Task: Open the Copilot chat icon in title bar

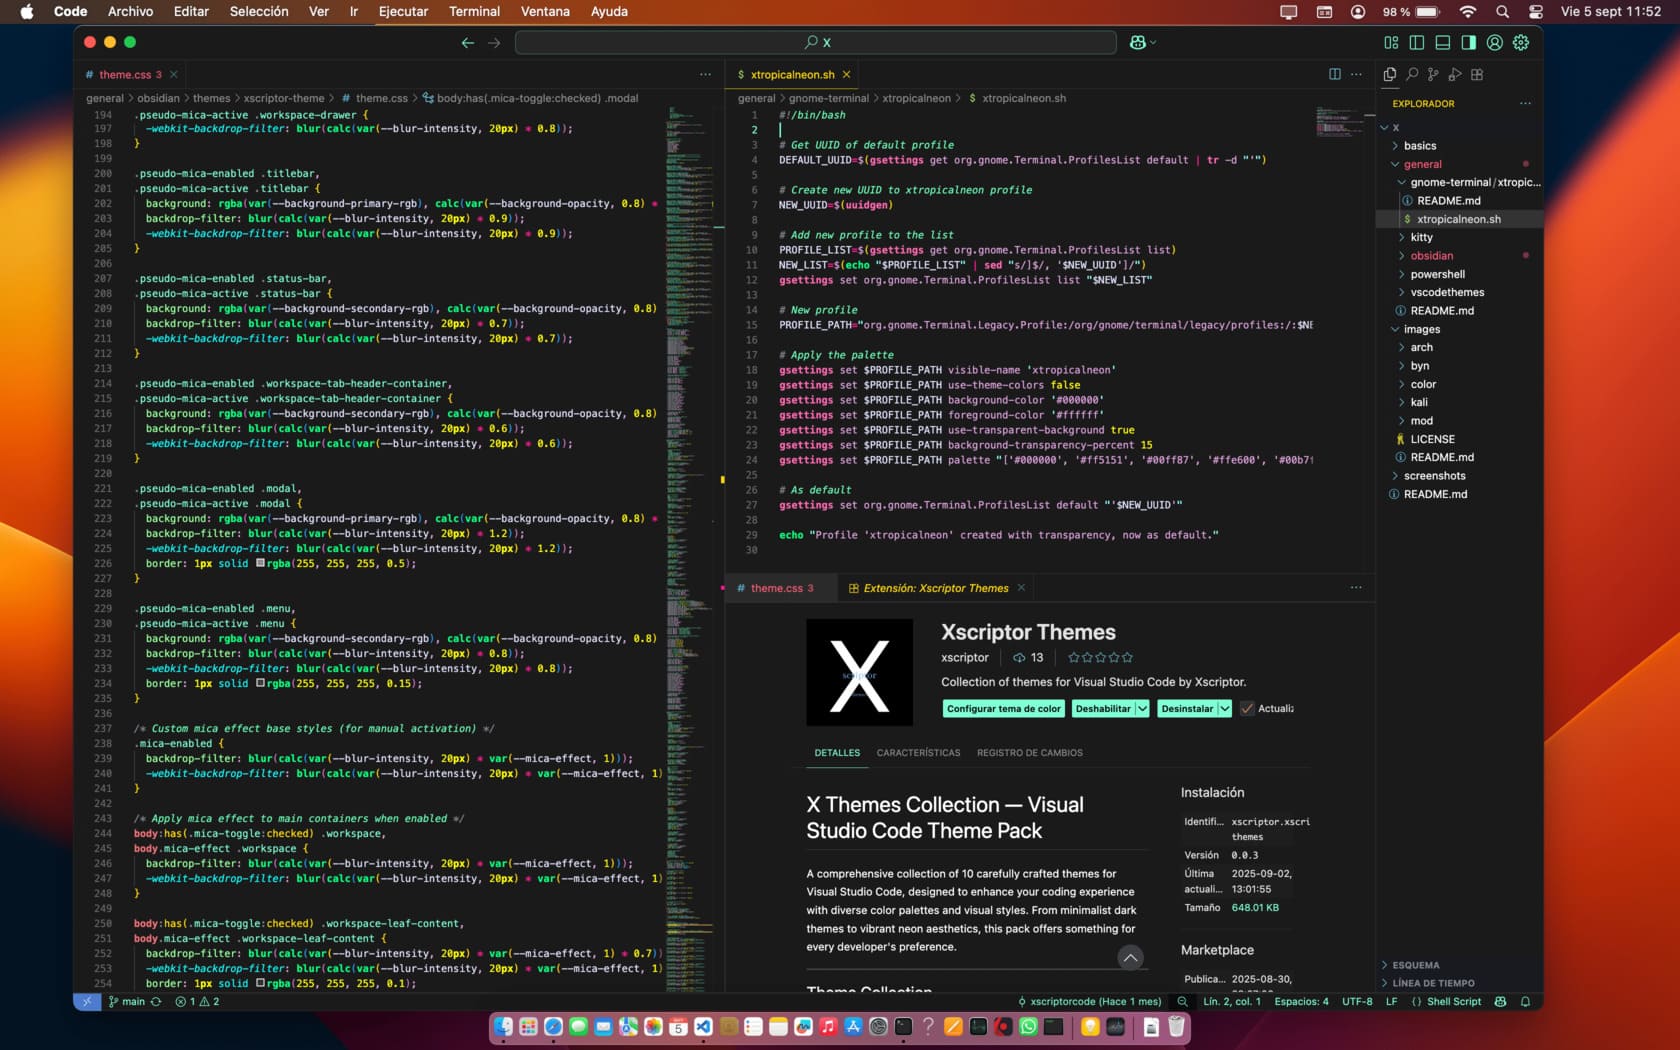Action: click(1137, 42)
